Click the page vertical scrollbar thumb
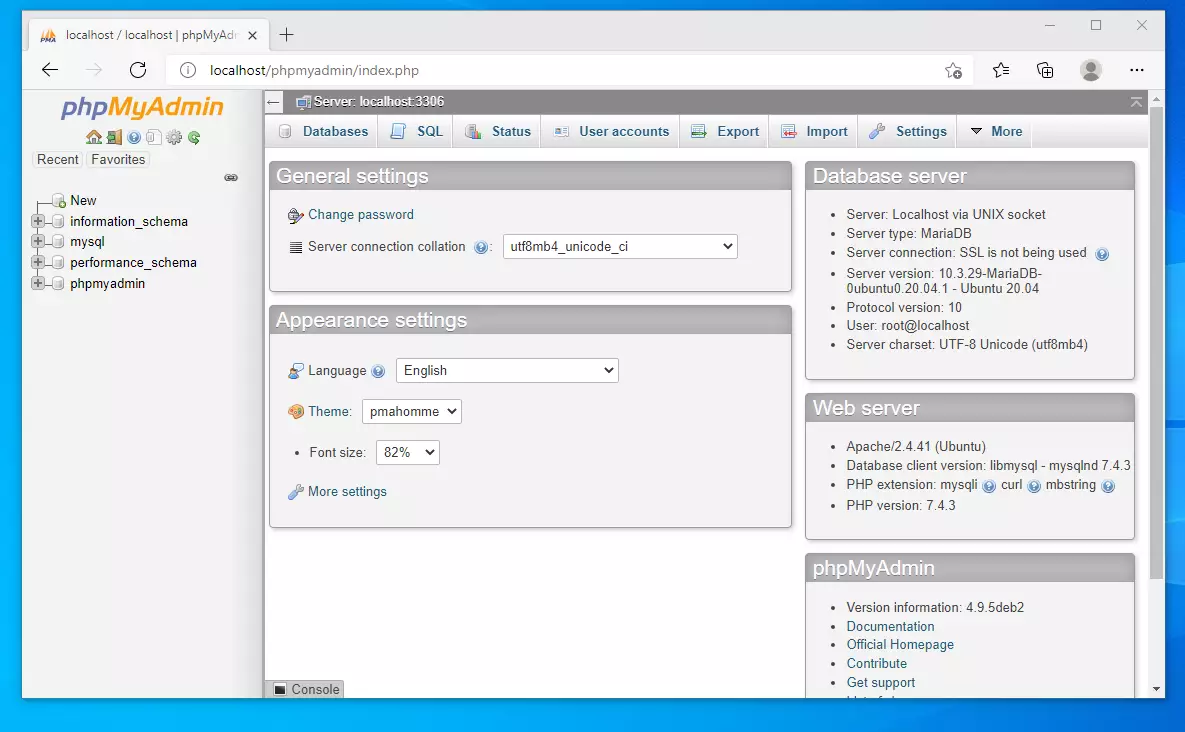The image size is (1185, 732). [x=1156, y=343]
